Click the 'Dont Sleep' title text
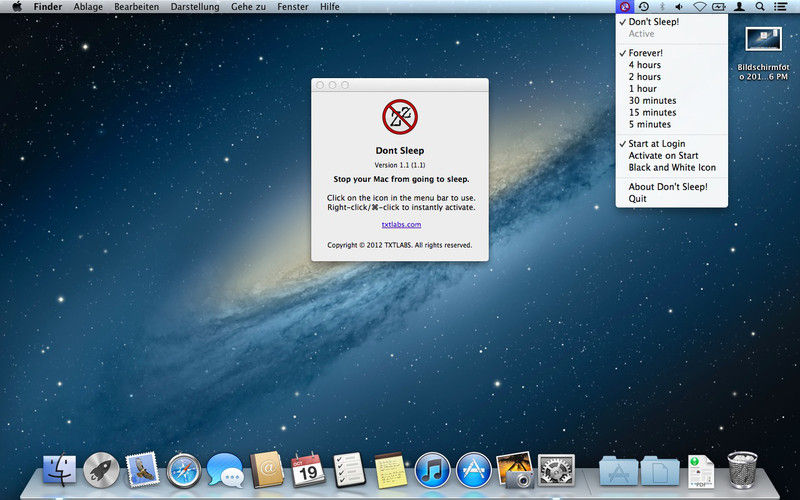This screenshot has width=800, height=500. click(400, 151)
